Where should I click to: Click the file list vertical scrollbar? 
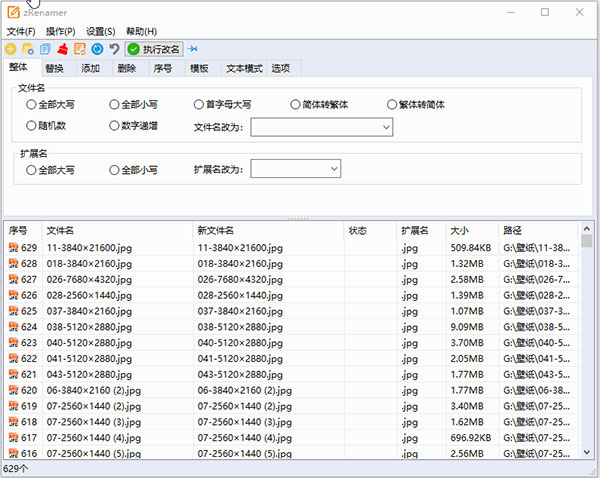coord(586,340)
